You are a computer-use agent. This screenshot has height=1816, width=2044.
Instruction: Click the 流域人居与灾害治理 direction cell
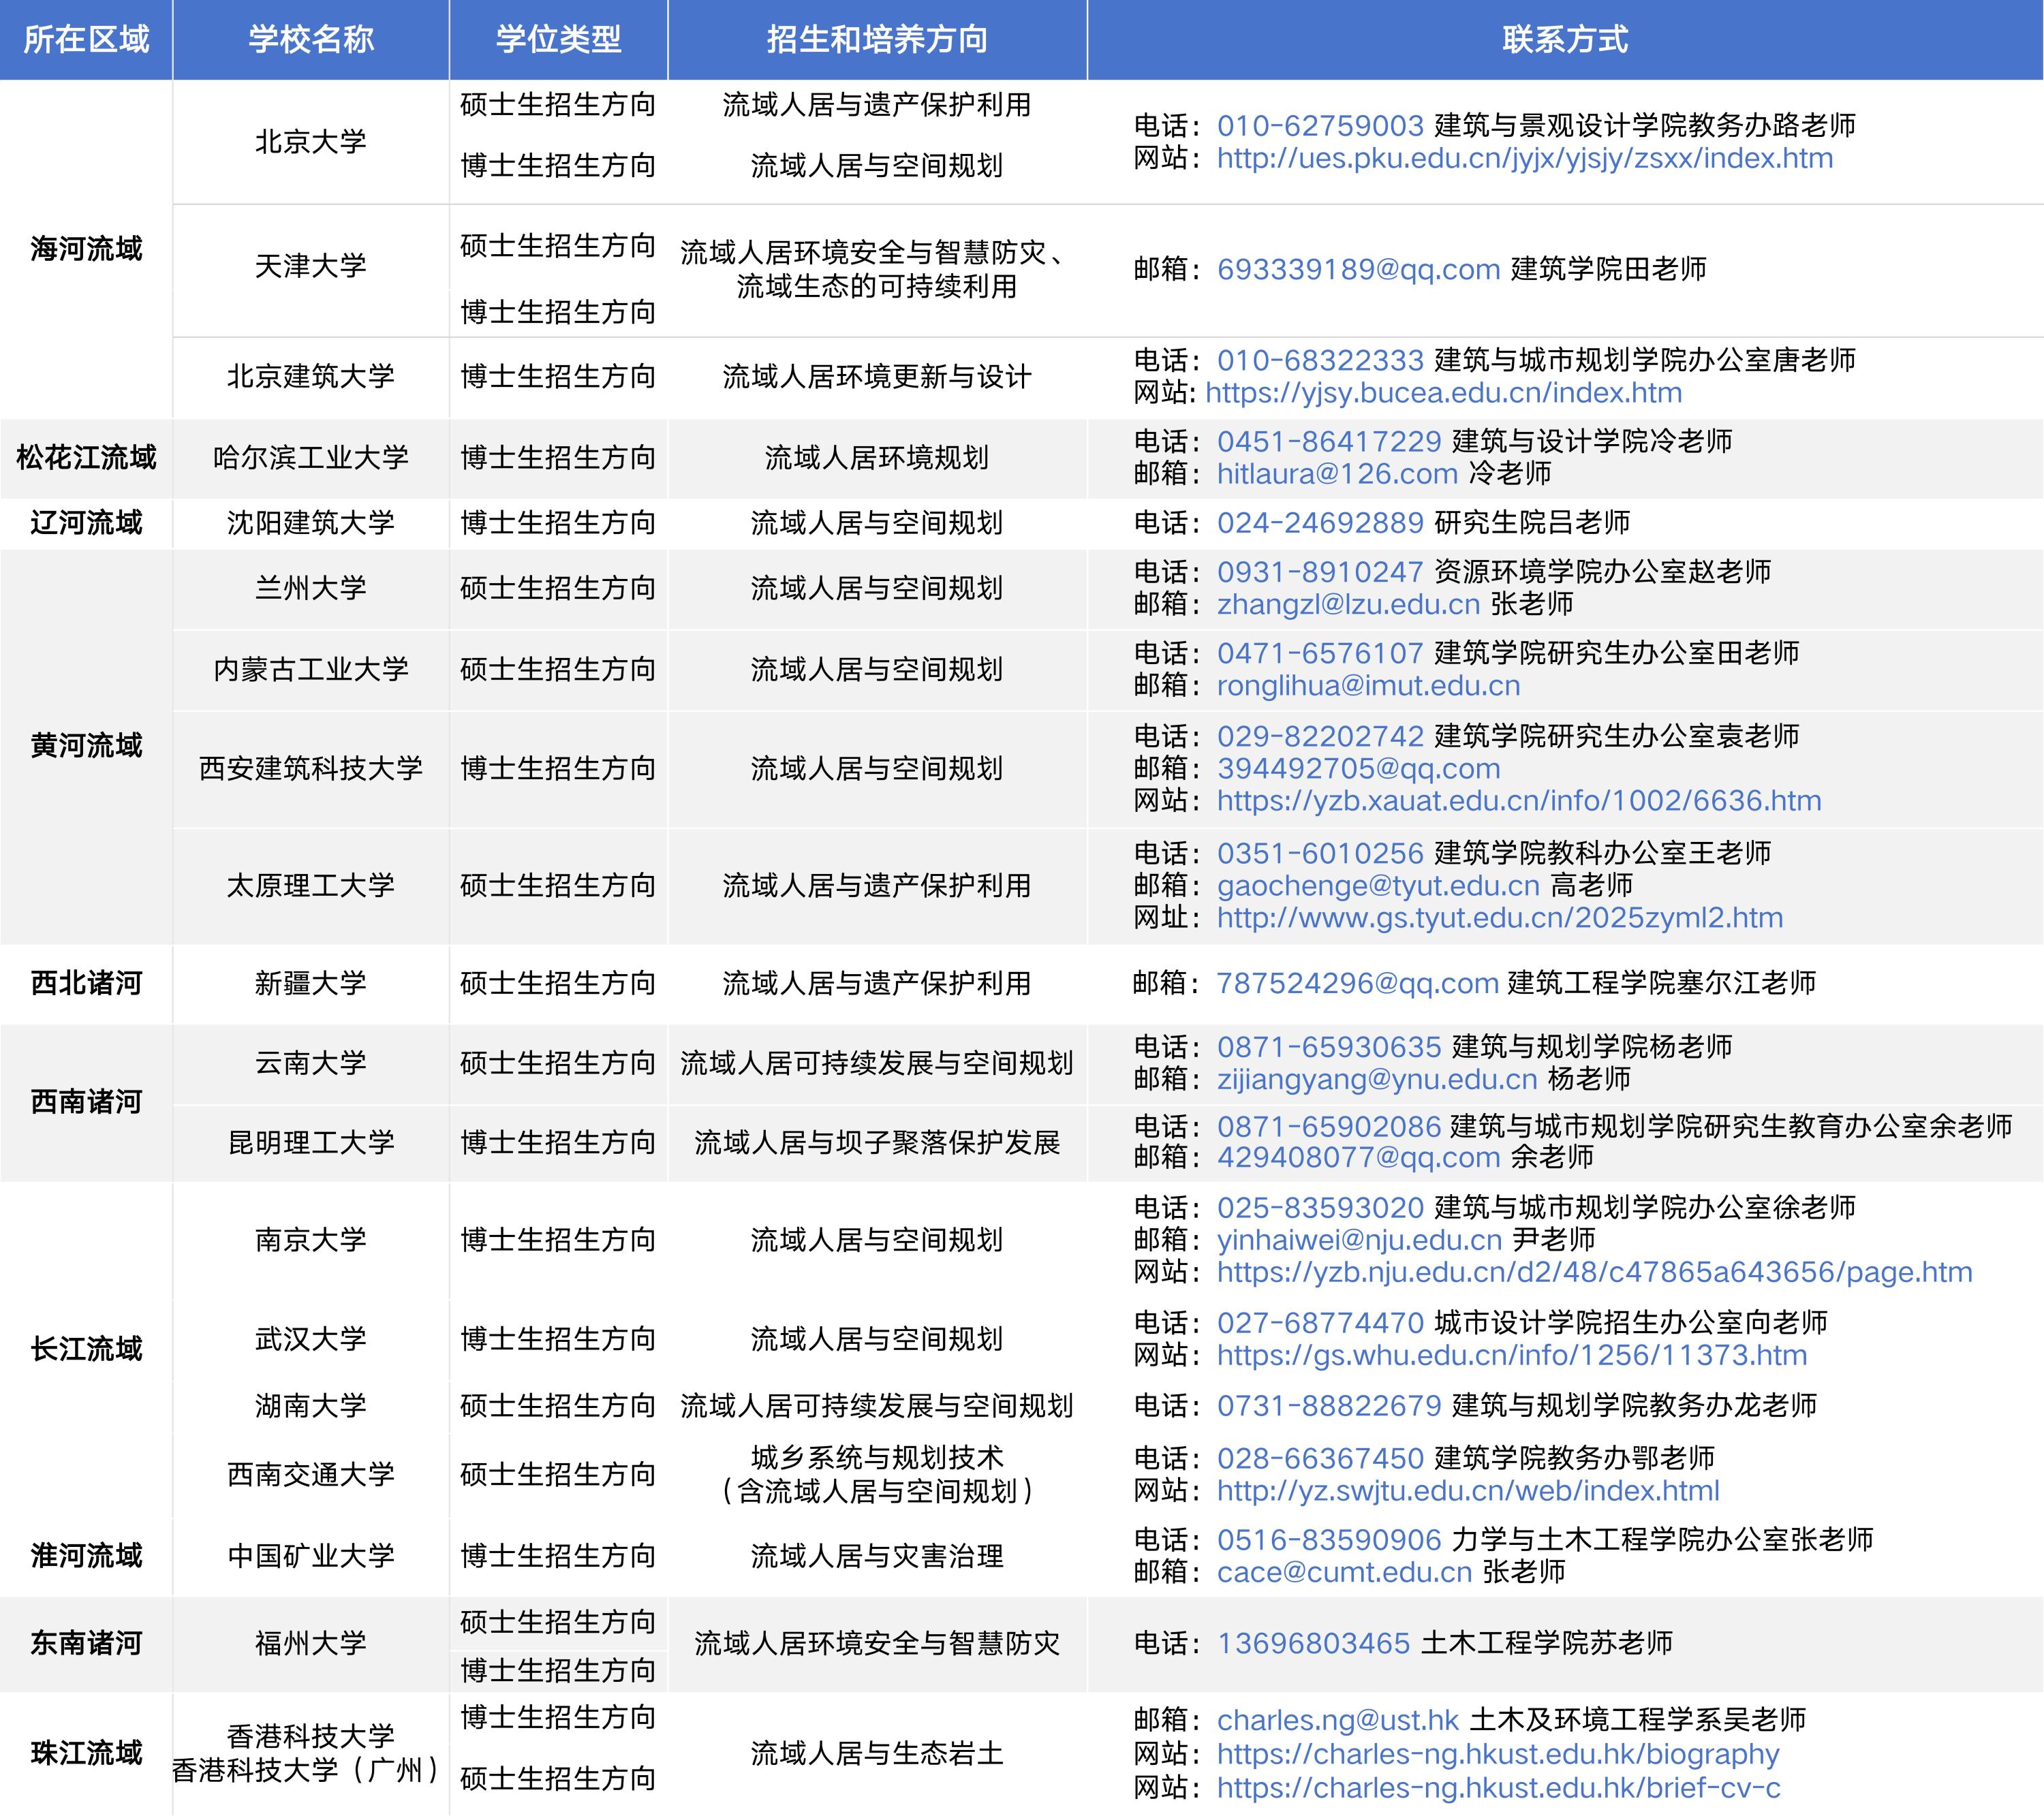point(877,1556)
